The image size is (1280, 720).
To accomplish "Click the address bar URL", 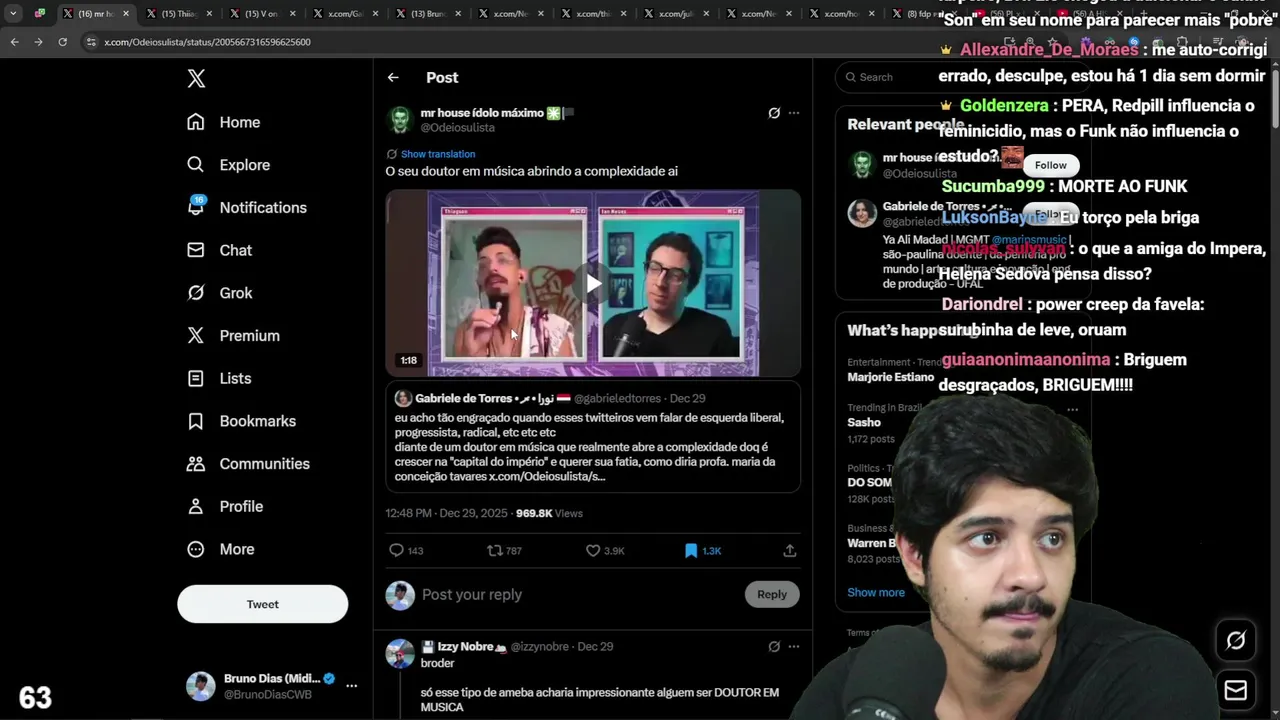I will [207, 42].
